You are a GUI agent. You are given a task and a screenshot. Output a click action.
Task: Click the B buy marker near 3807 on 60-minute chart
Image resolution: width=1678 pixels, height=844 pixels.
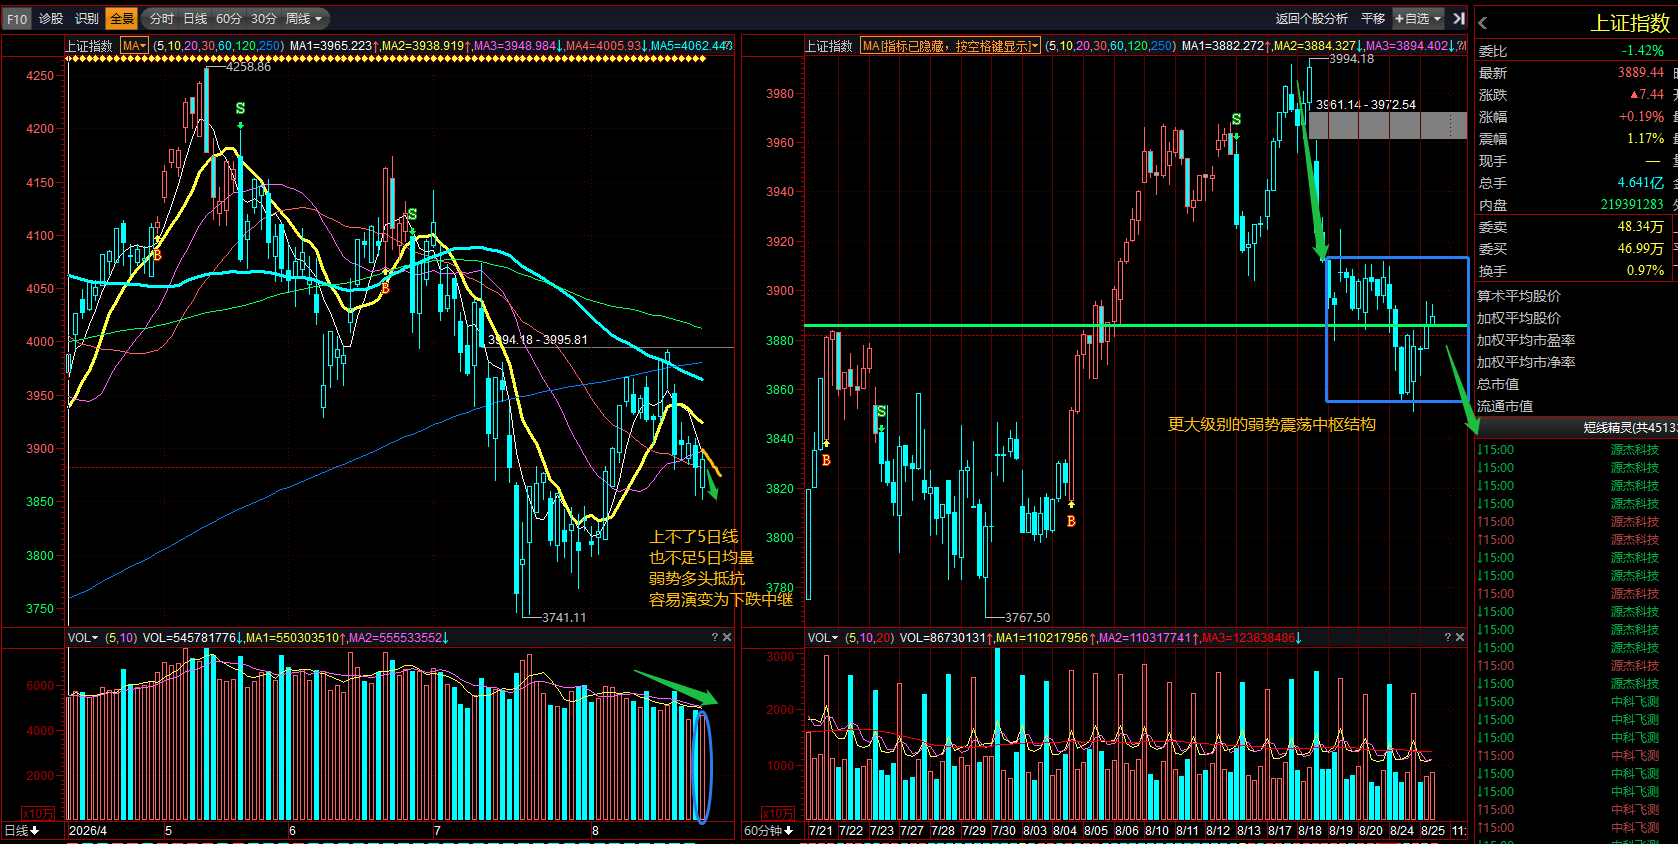[x=1071, y=522]
